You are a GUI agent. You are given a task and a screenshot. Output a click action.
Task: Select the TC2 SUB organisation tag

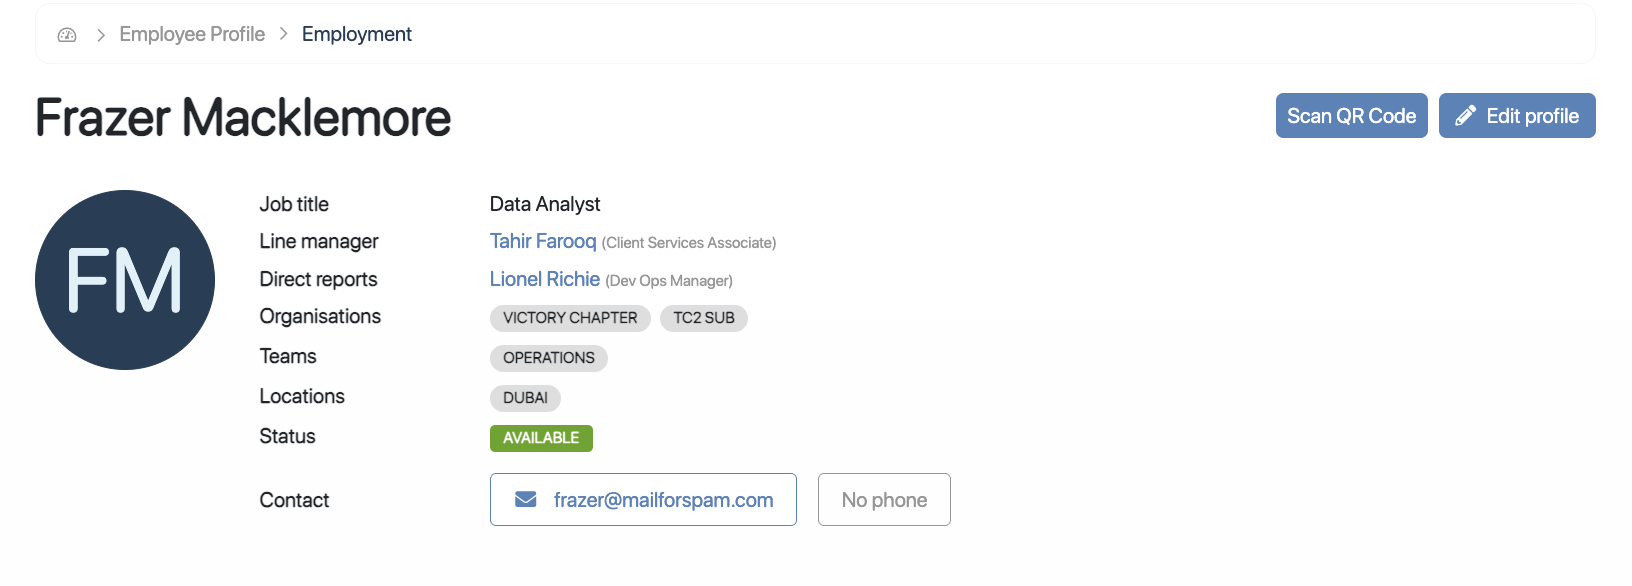coord(704,318)
